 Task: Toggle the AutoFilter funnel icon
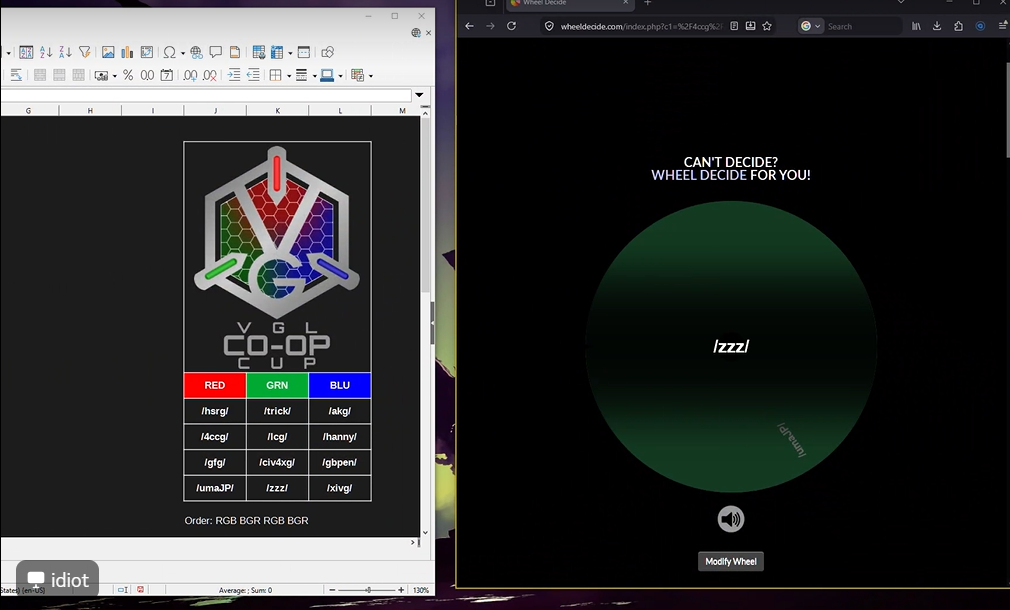[84, 52]
